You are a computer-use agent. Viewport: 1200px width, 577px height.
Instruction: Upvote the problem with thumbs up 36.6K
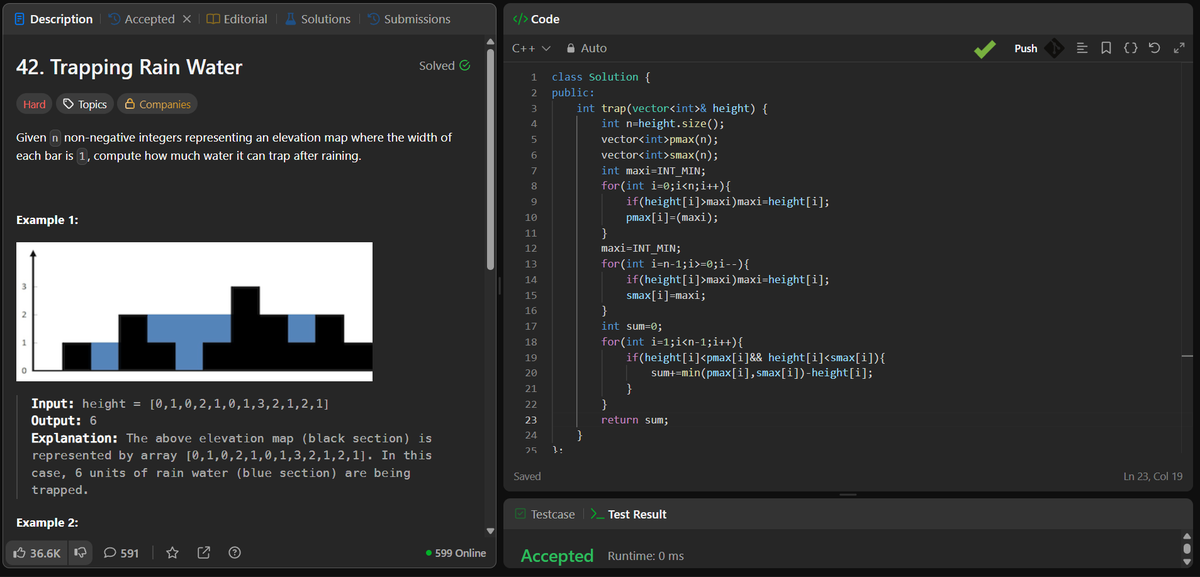coord(39,553)
